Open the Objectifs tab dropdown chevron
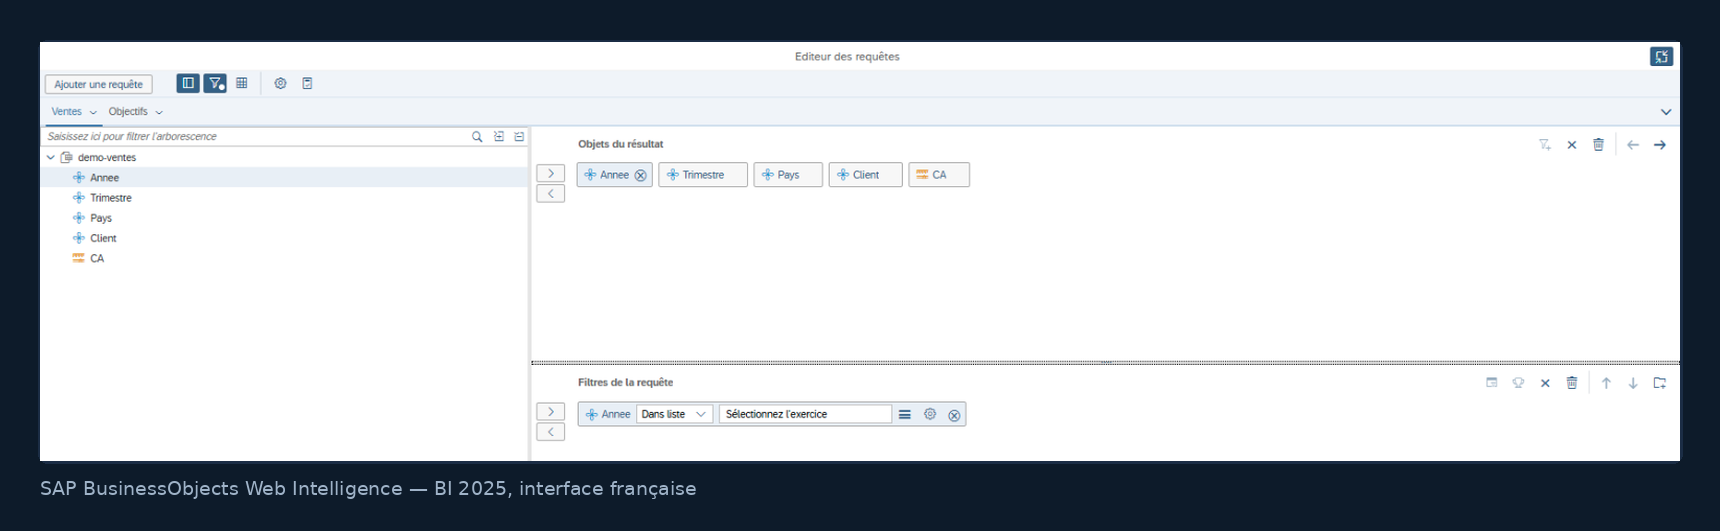The height and width of the screenshot is (531, 1720). tap(159, 113)
